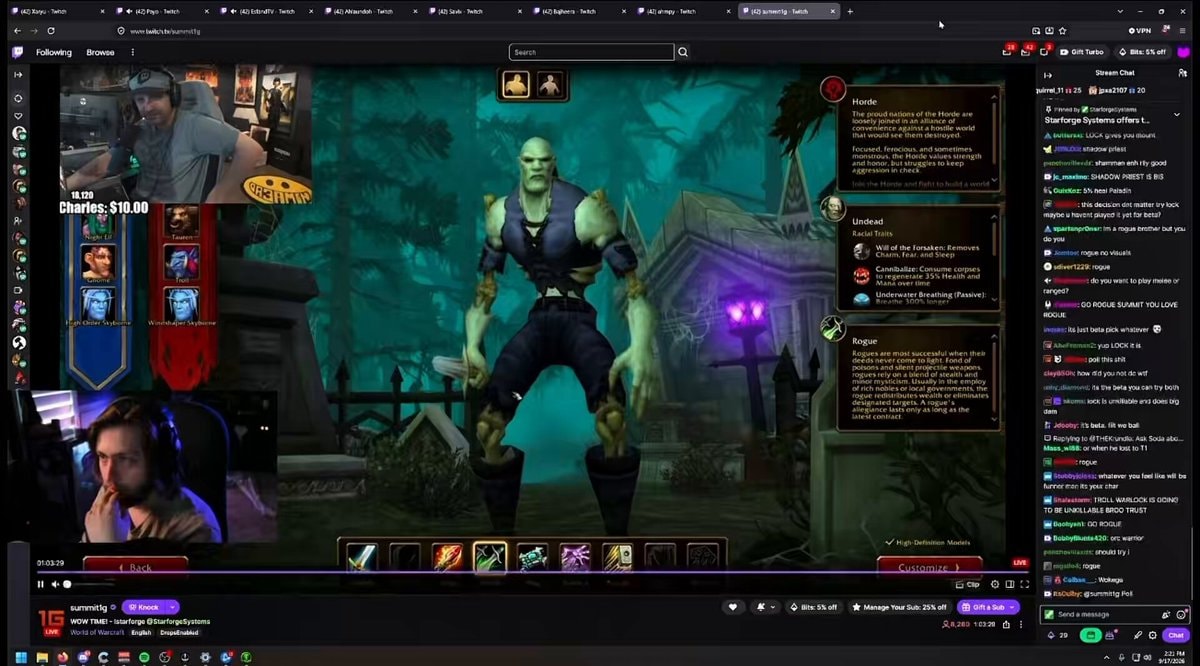The height and width of the screenshot is (666, 1200).
Task: Expand the pinned Starforge Systems message
Action: [x=1177, y=113]
